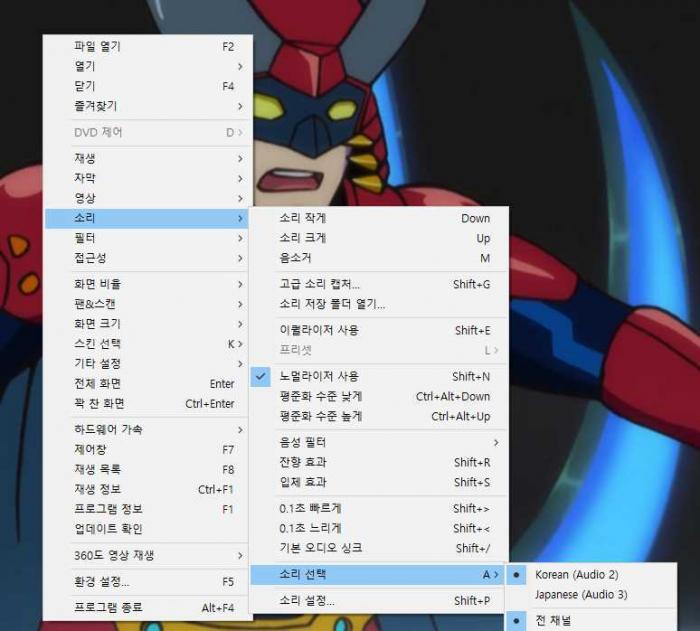Select the highlighted 소리 menu entry
The width and height of the screenshot is (700, 631).
tap(147, 218)
